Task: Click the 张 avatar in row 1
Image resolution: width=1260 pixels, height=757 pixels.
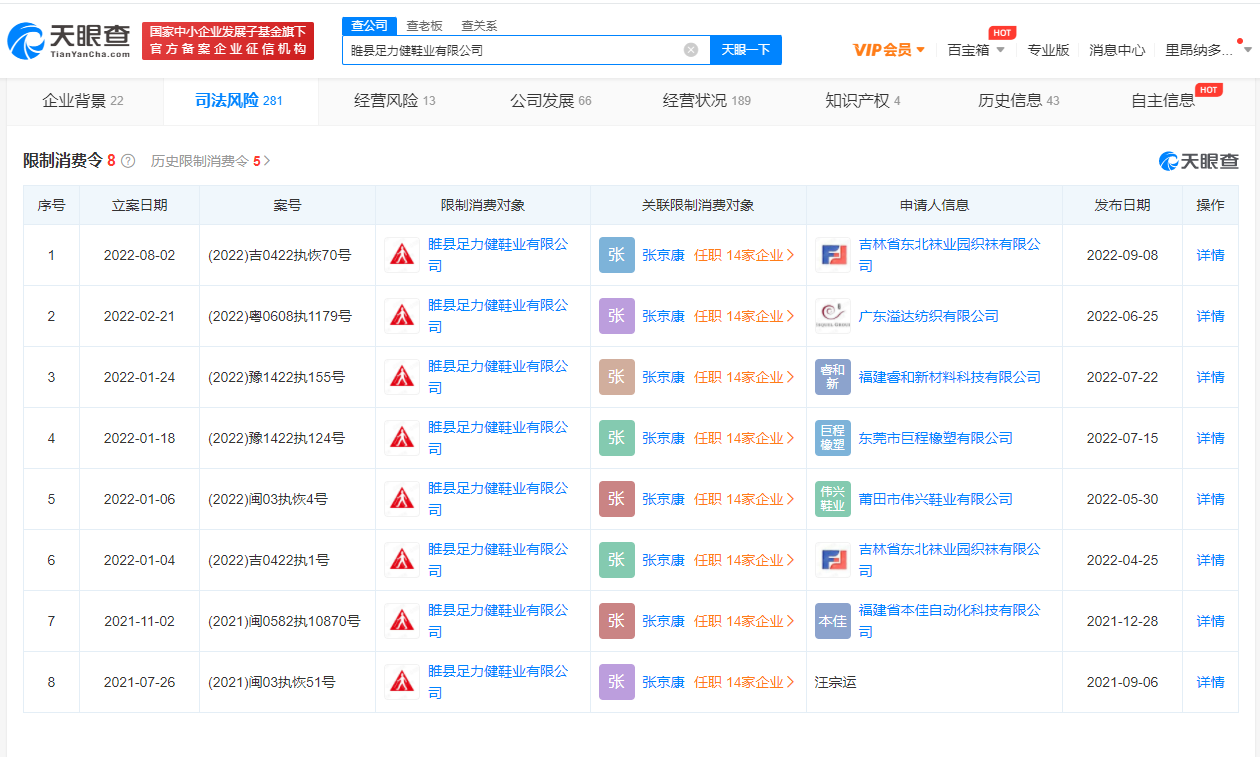Action: click(616, 255)
